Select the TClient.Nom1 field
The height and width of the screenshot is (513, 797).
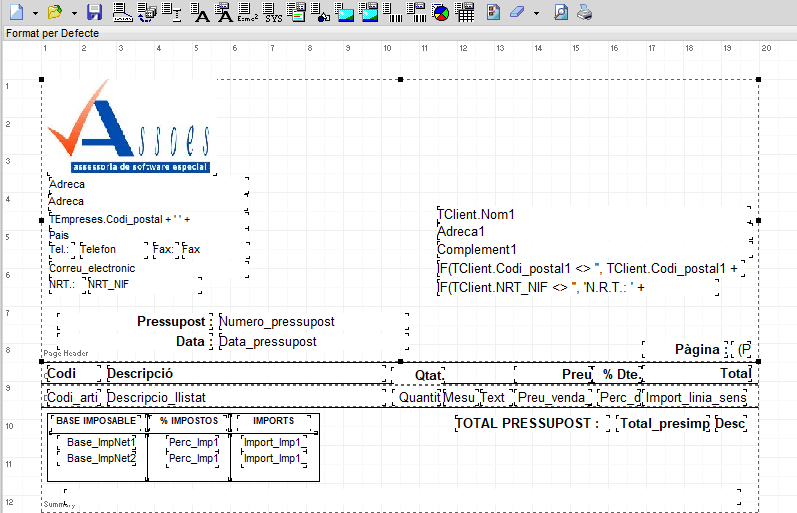[x=593, y=215]
